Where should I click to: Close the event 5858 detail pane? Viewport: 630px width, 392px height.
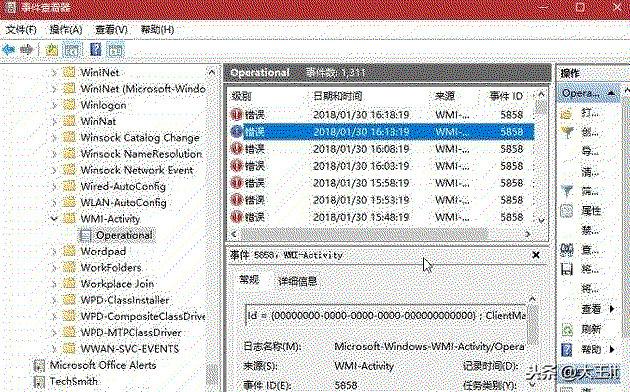point(536,255)
